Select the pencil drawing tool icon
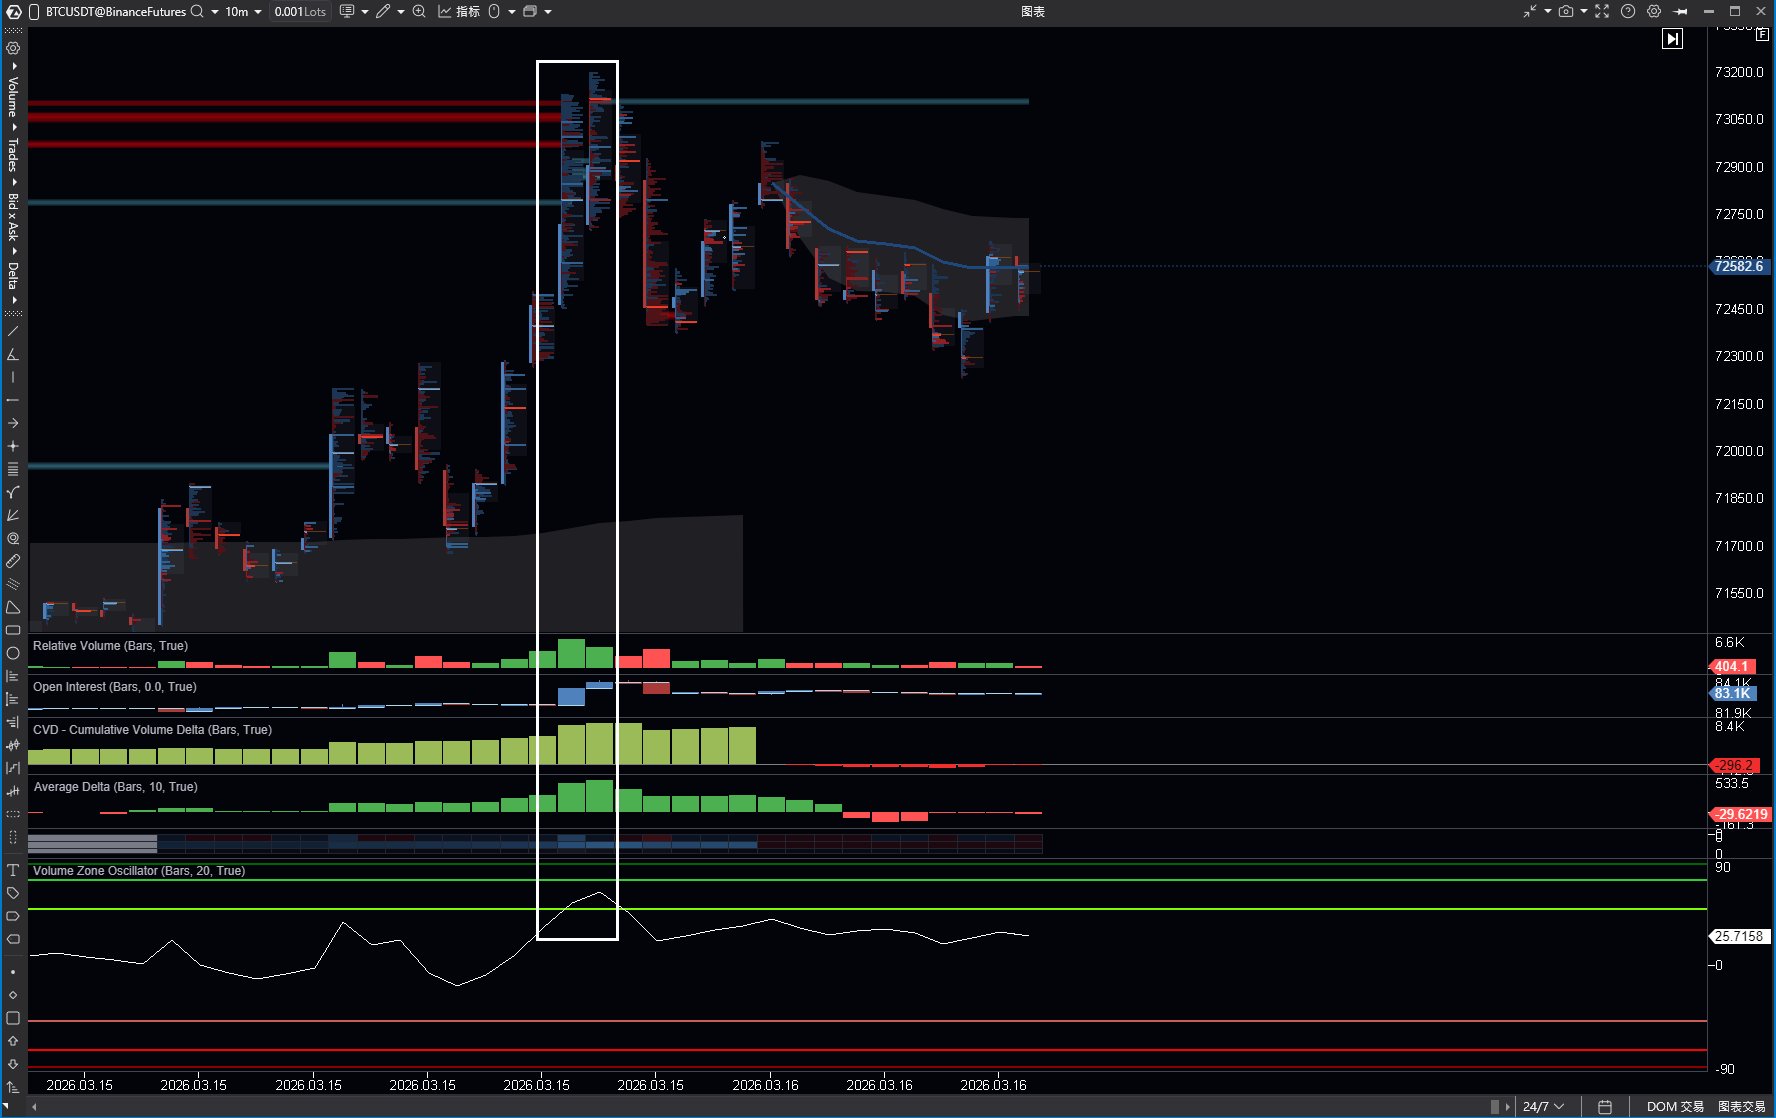This screenshot has width=1776, height=1118. [383, 11]
